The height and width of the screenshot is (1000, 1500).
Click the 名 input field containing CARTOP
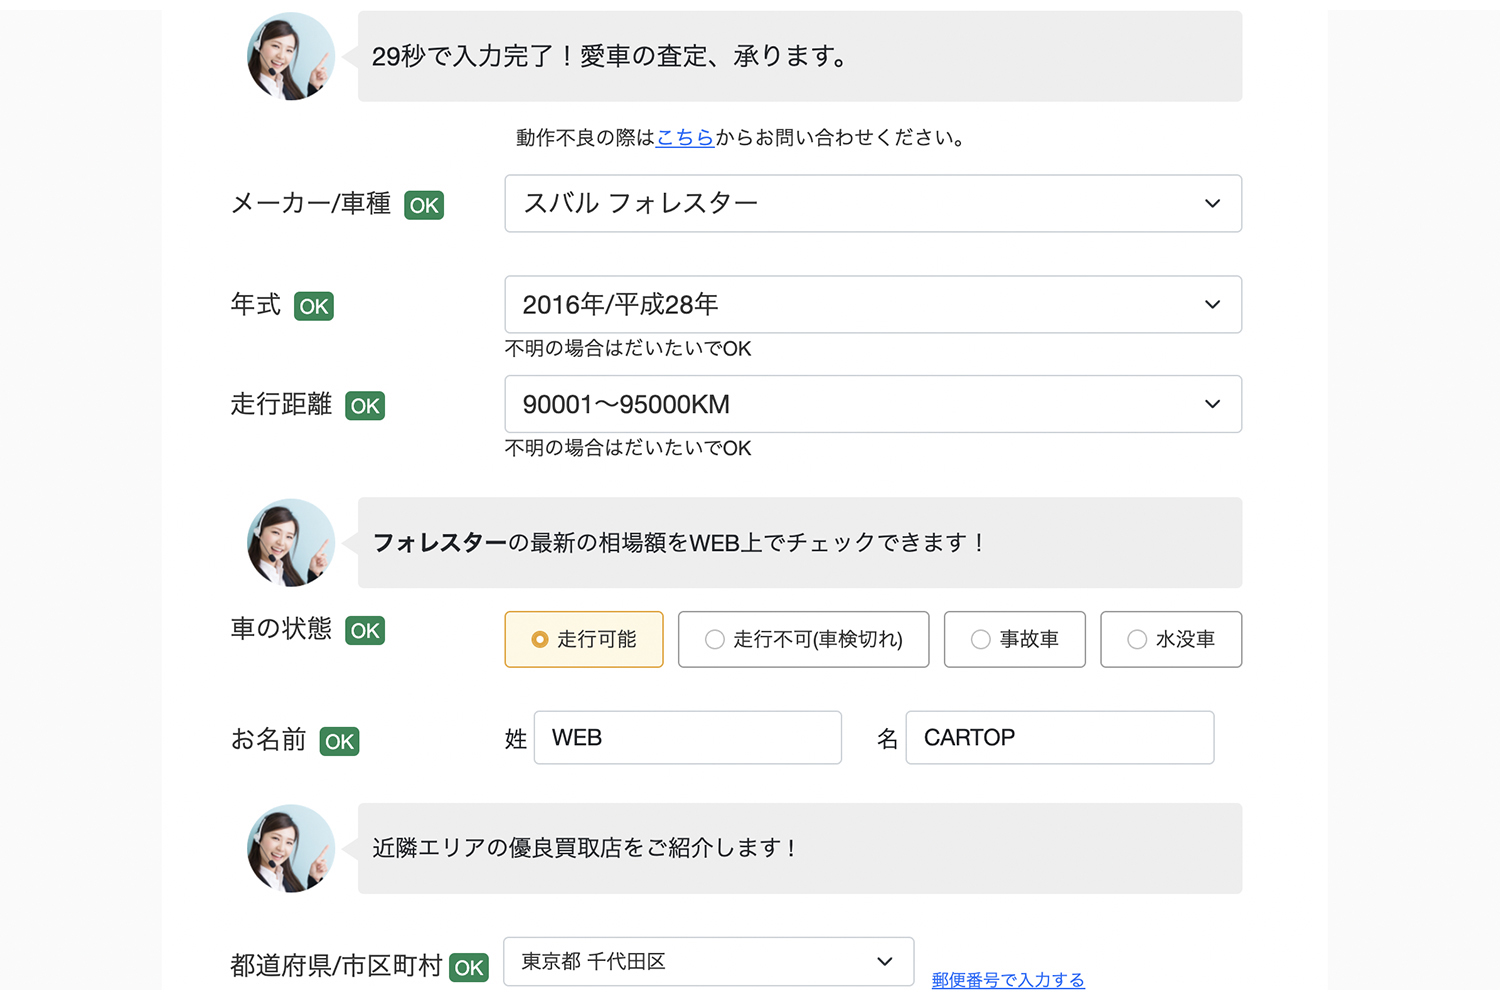[1060, 738]
